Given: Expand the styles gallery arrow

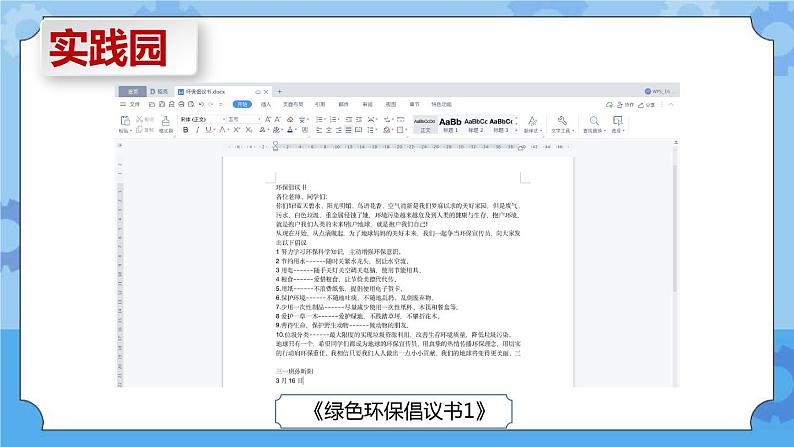Looking at the screenshot, I should click(x=517, y=130).
